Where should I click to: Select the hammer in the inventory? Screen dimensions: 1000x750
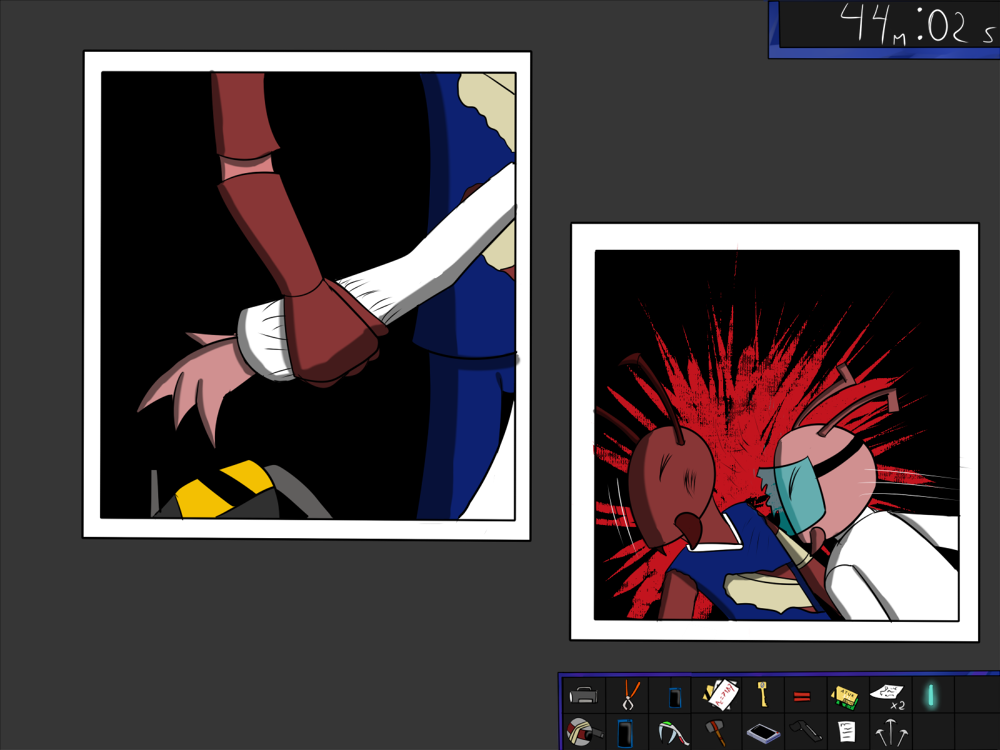click(x=715, y=732)
